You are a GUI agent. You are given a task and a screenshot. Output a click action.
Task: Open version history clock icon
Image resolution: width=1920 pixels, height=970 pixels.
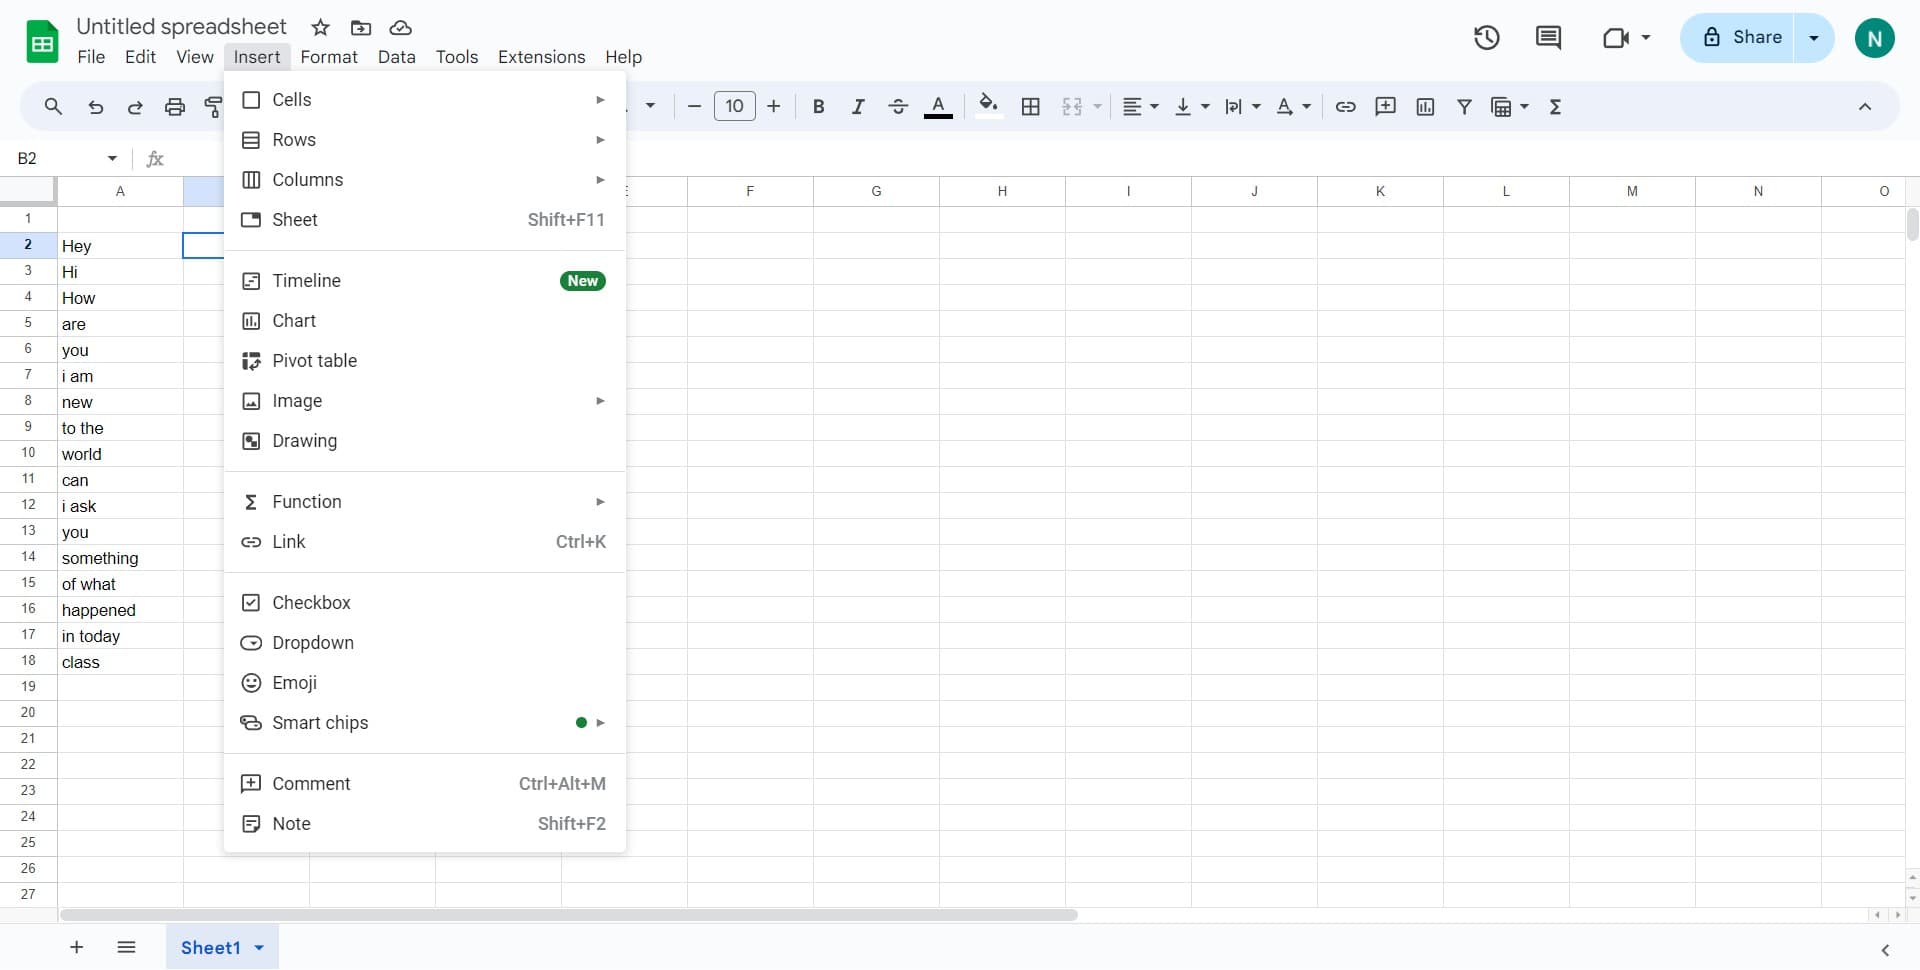point(1486,38)
